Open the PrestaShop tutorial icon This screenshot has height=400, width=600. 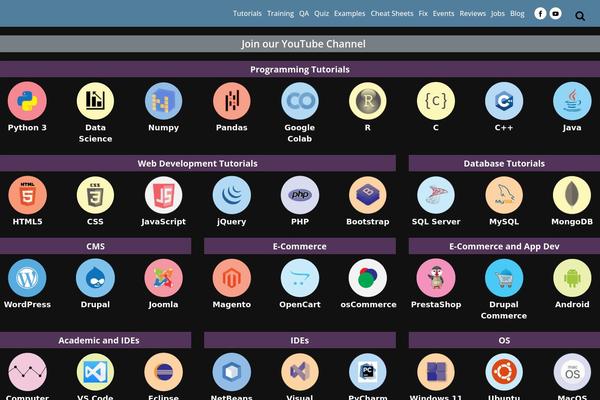point(436,278)
